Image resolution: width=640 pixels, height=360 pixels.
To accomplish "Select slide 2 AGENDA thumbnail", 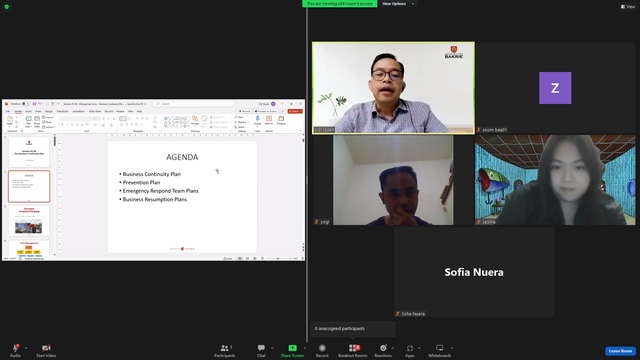I will coord(29,187).
